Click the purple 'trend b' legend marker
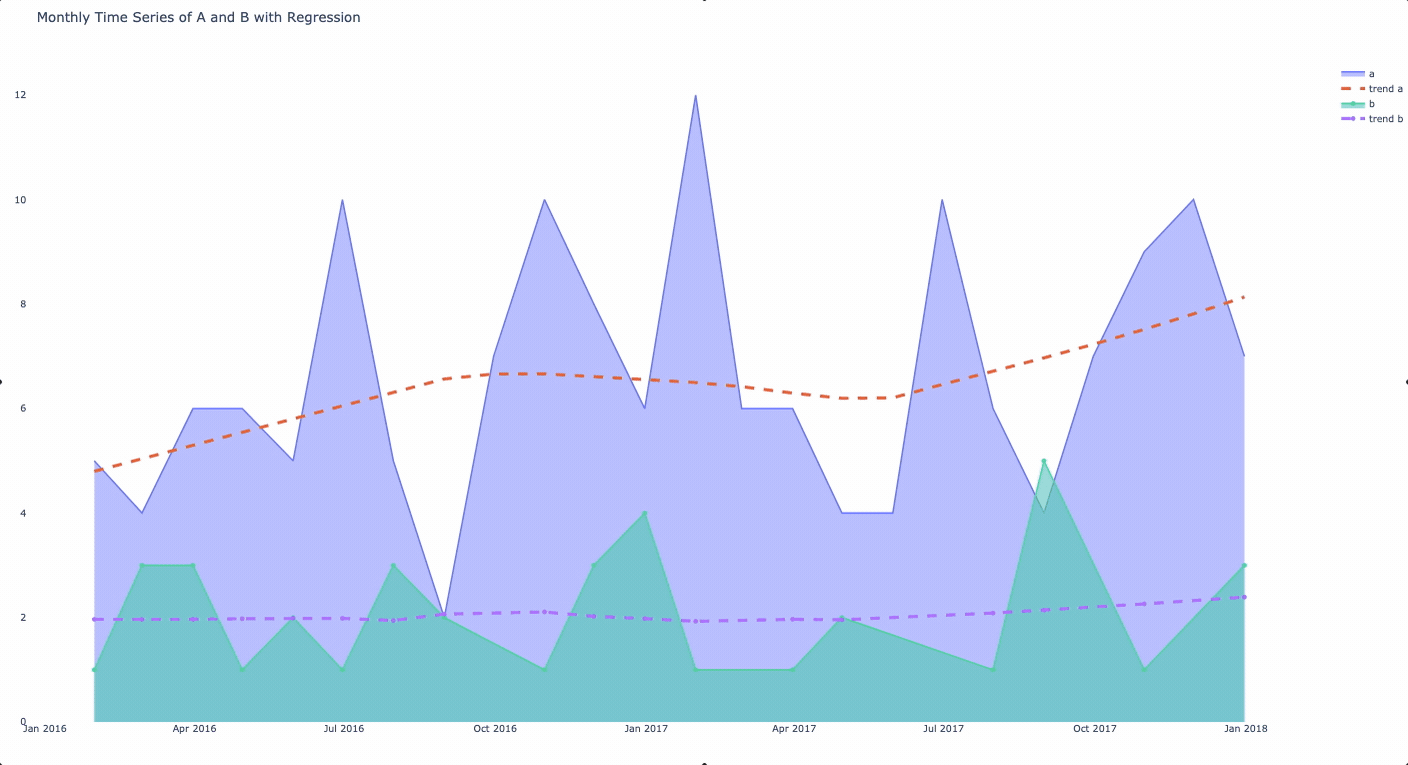 click(x=1353, y=119)
